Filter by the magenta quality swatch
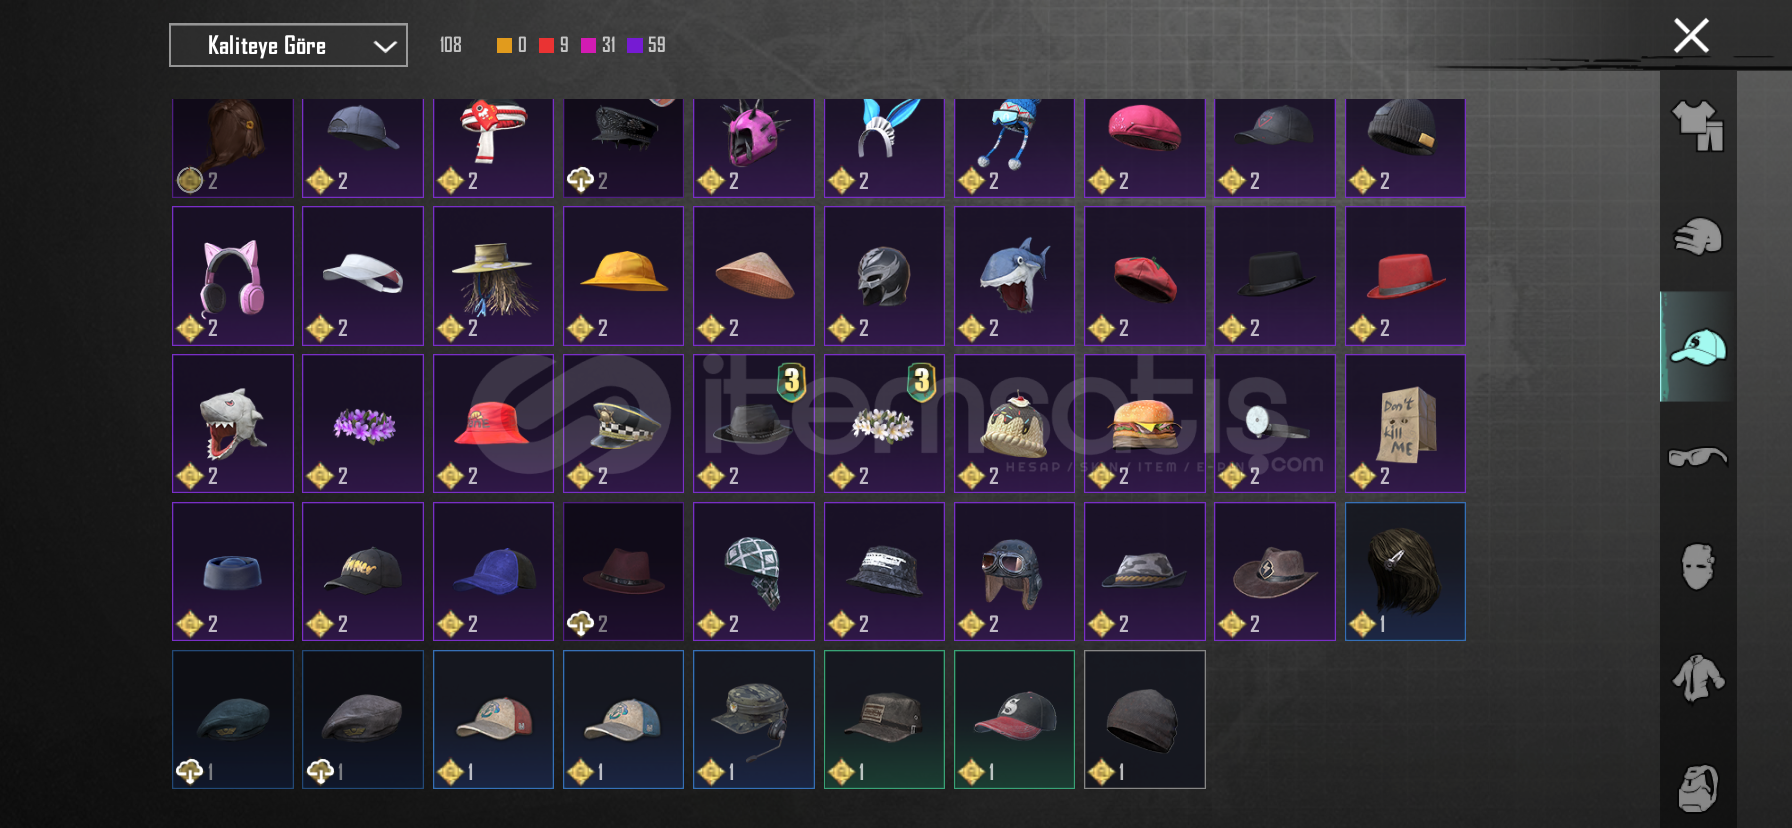Screen dimensions: 1792x828 pos(588,45)
